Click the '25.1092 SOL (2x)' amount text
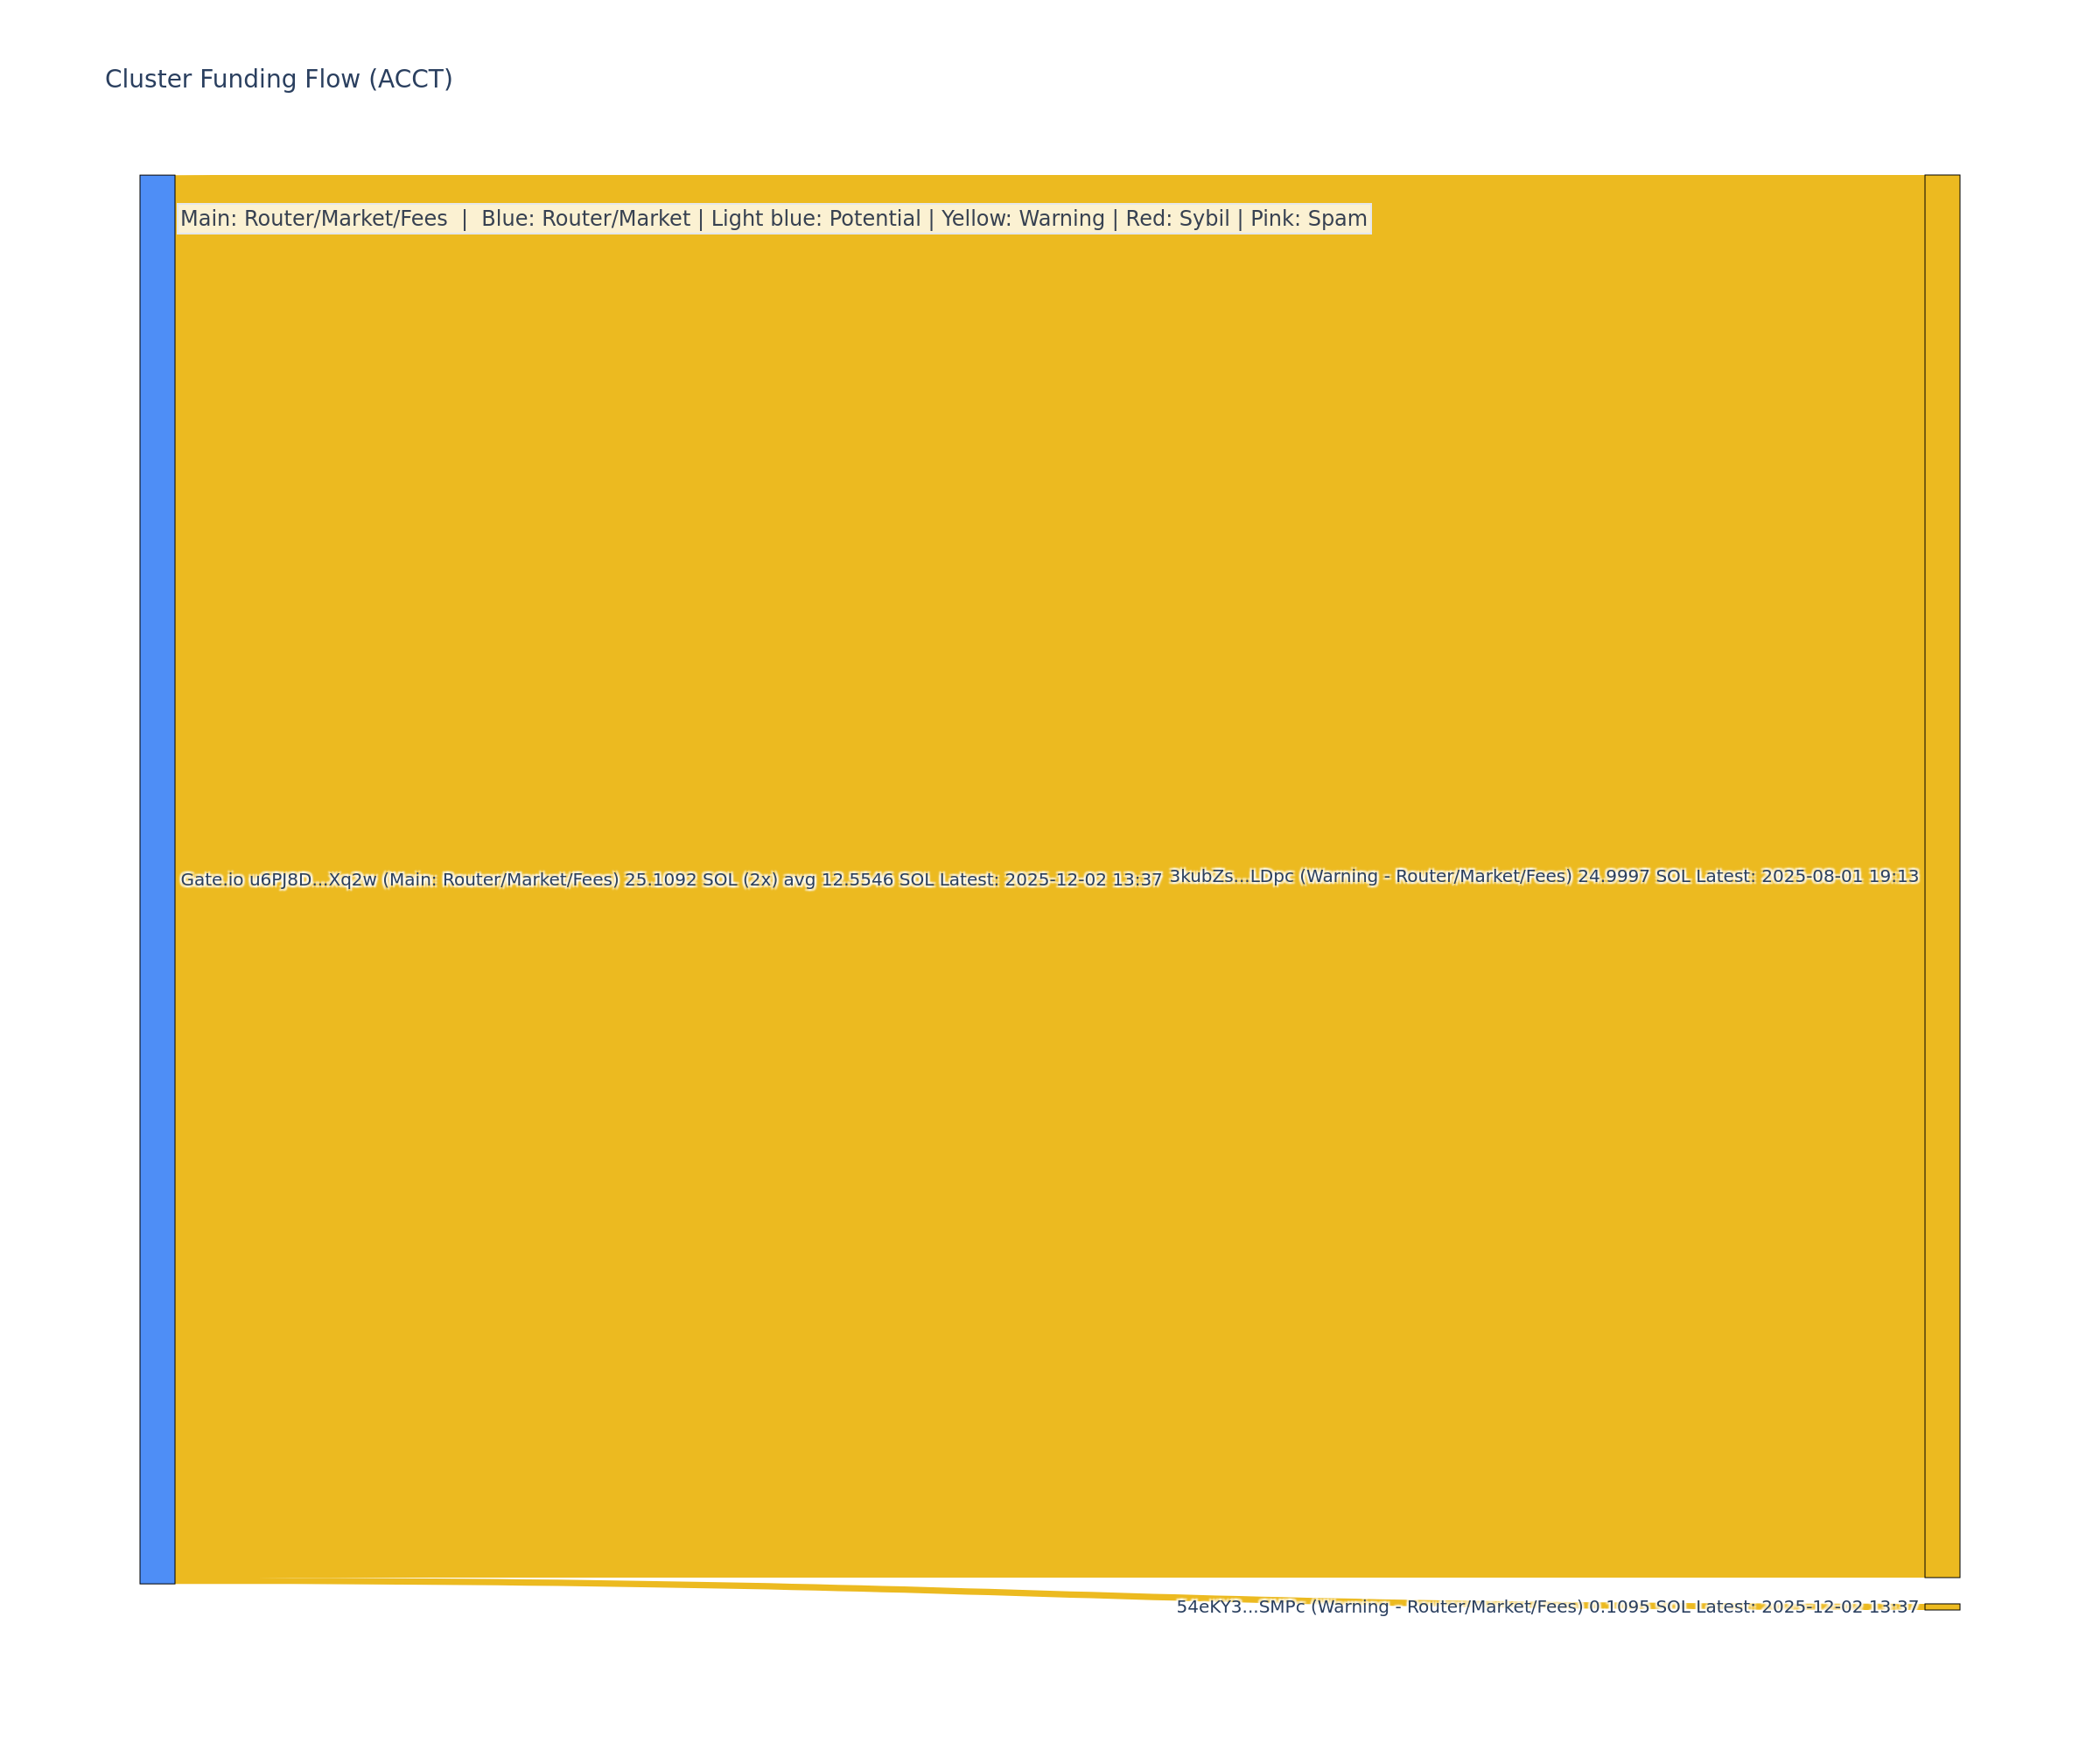This screenshot has height=1750, width=2100. [x=700, y=880]
